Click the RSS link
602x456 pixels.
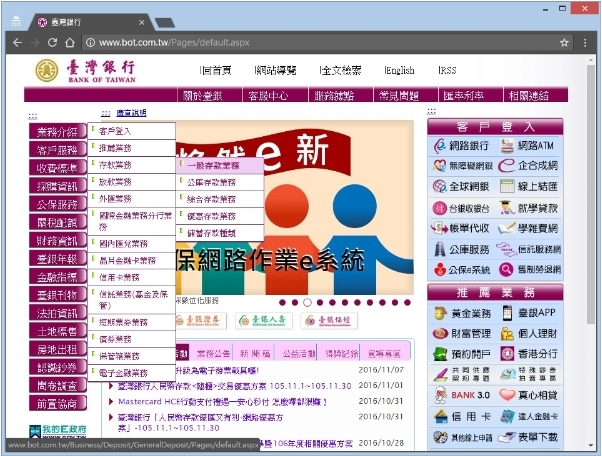[x=447, y=70]
